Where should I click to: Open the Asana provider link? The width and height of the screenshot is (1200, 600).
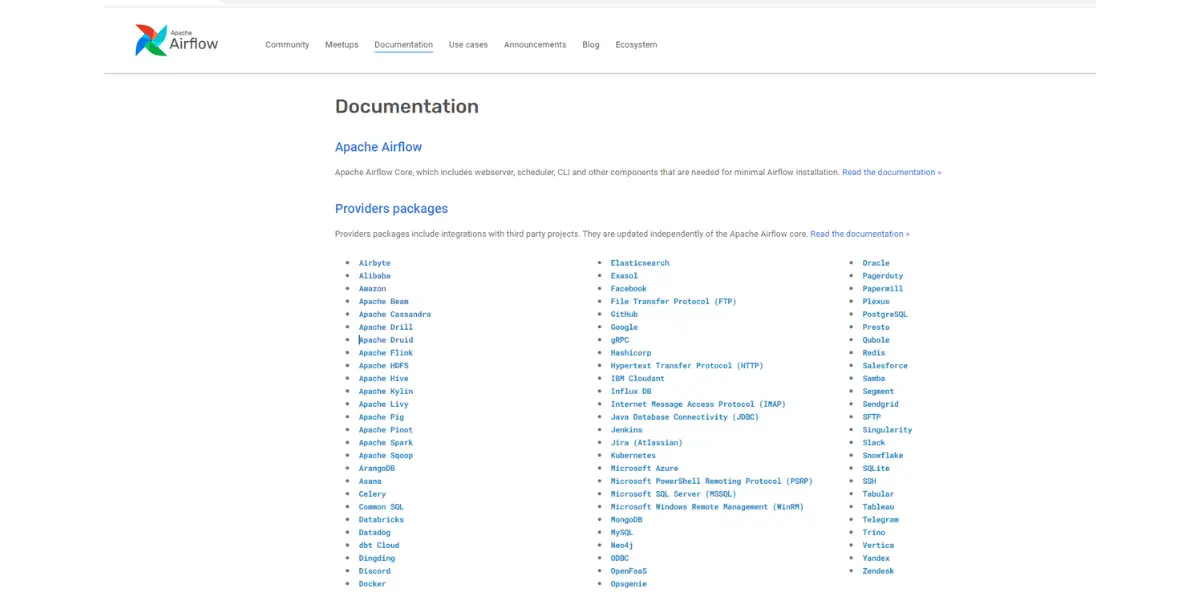point(370,482)
